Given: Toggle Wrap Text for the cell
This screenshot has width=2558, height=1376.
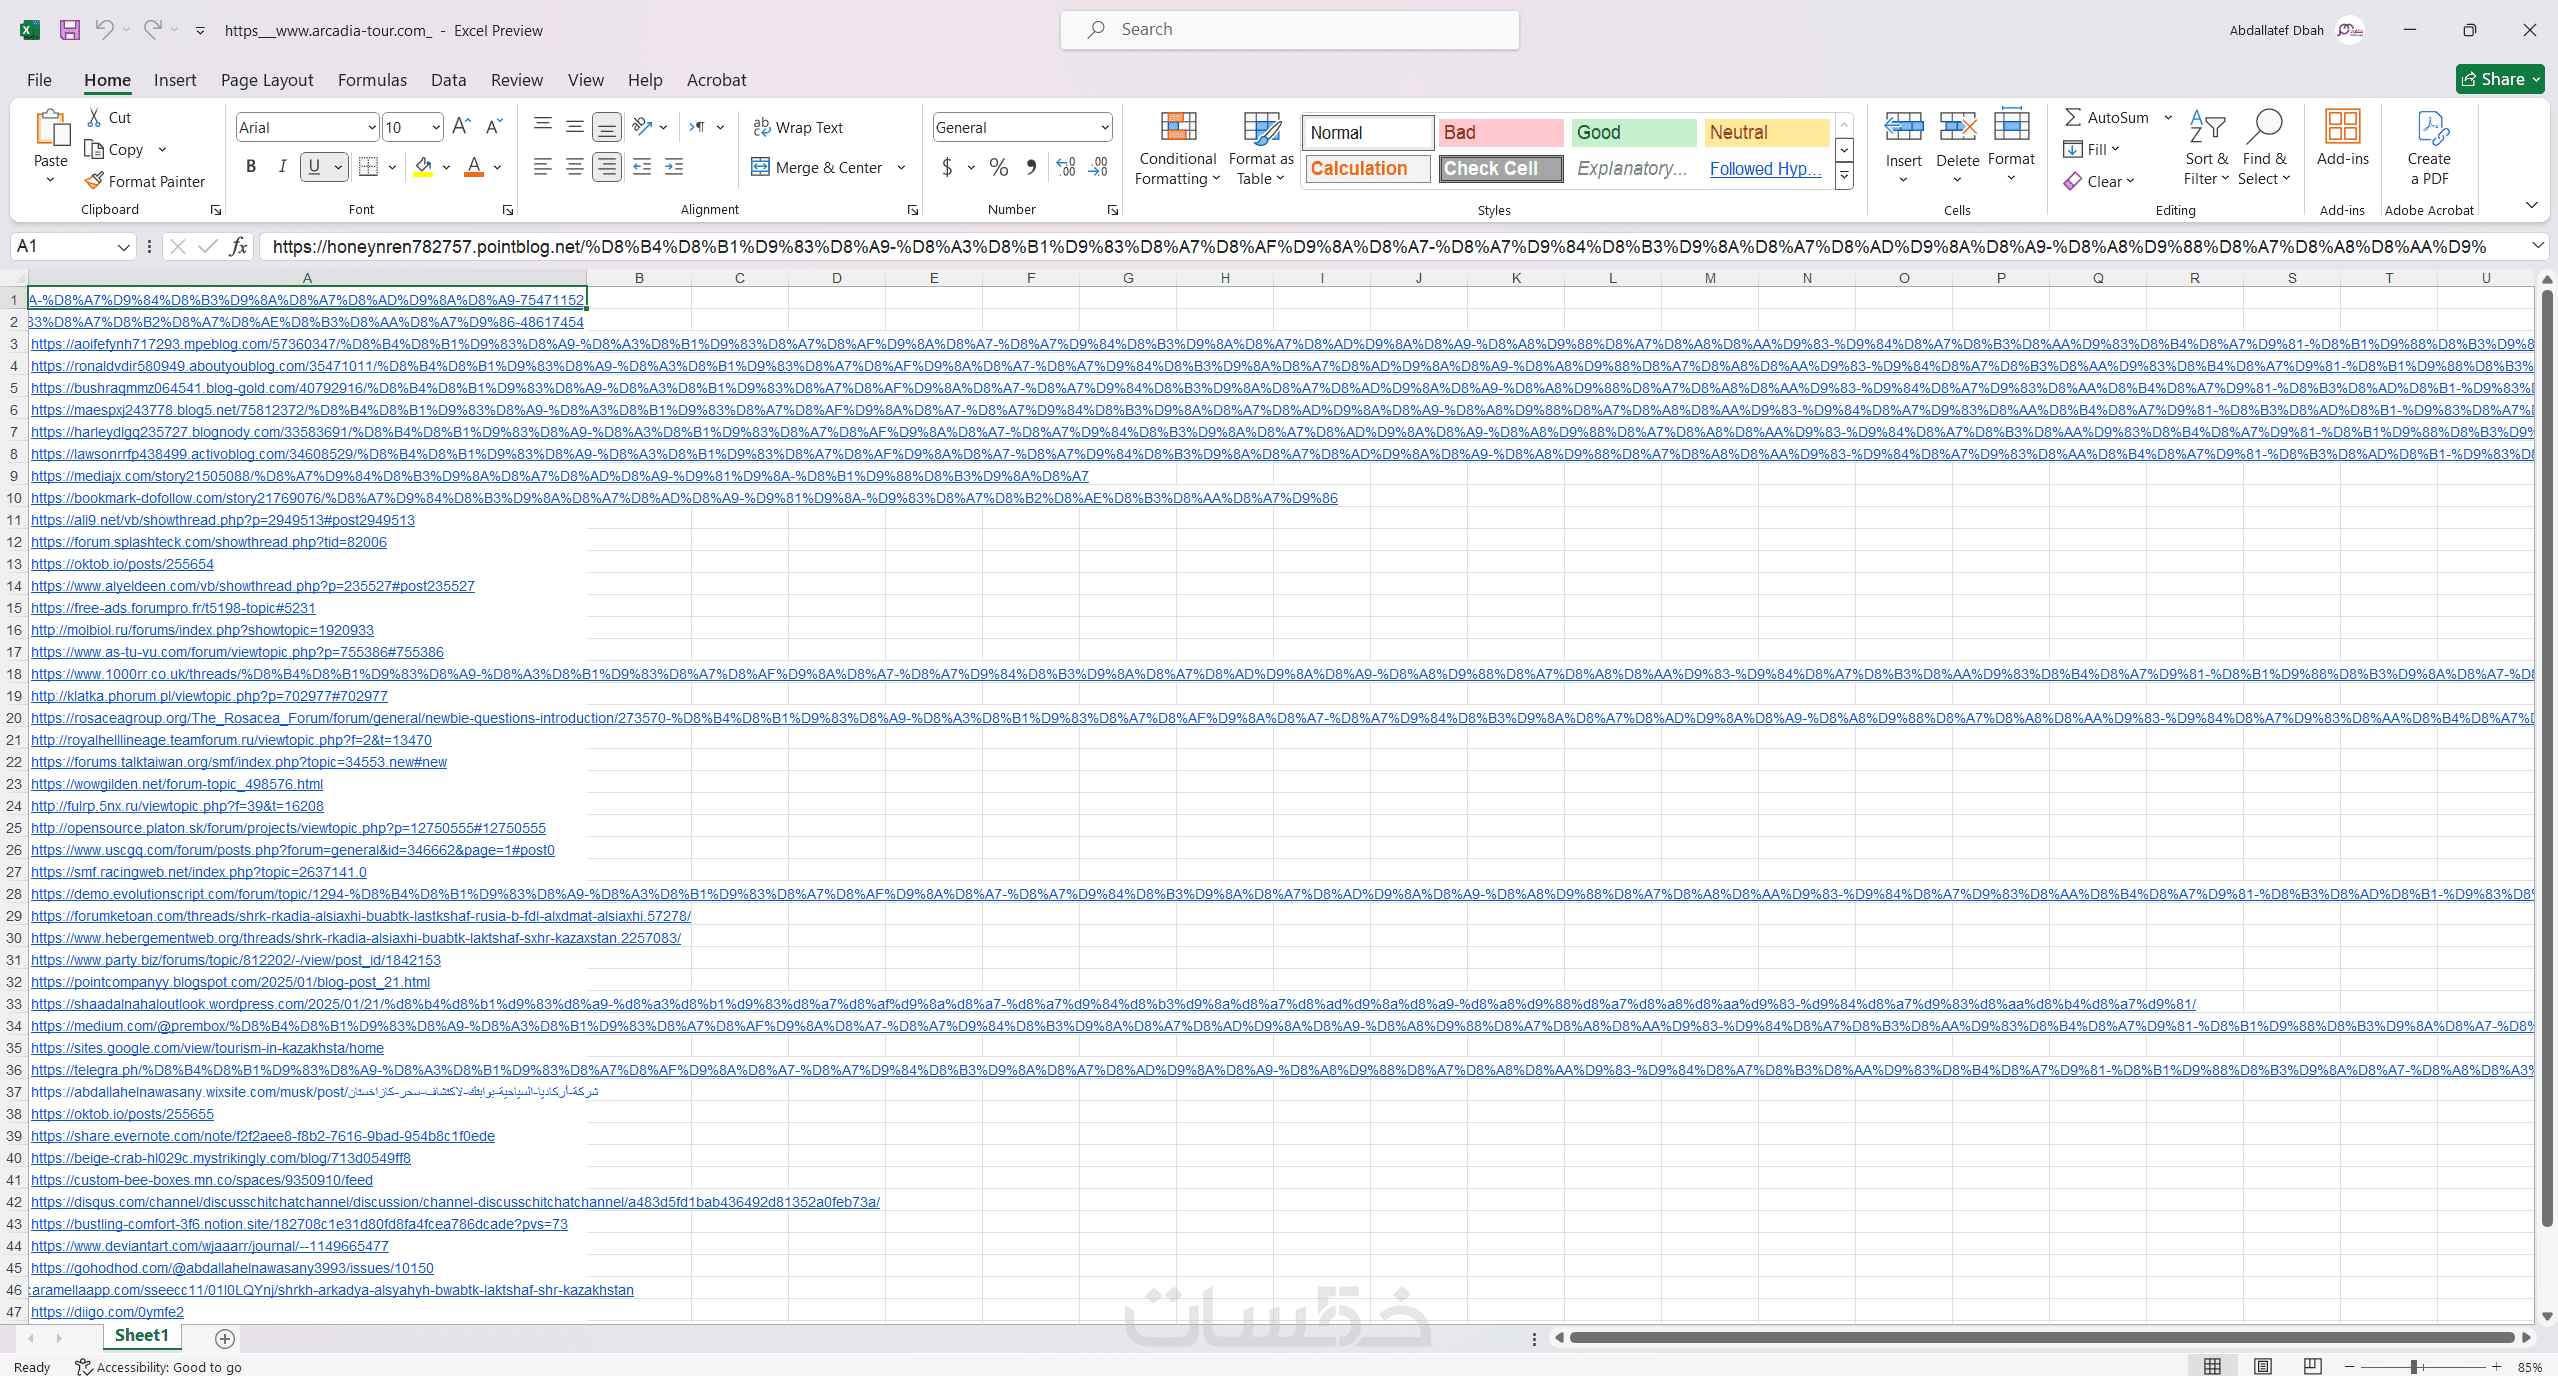Looking at the screenshot, I should [798, 127].
